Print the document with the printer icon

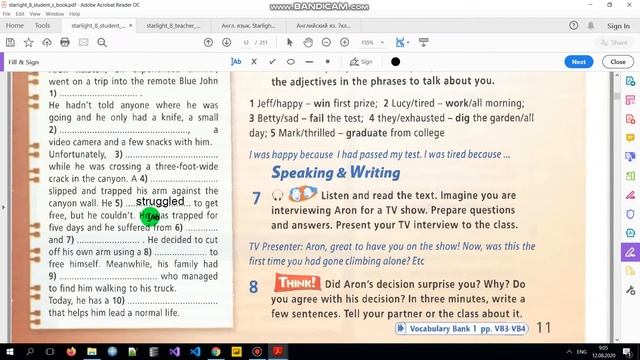tap(65, 42)
